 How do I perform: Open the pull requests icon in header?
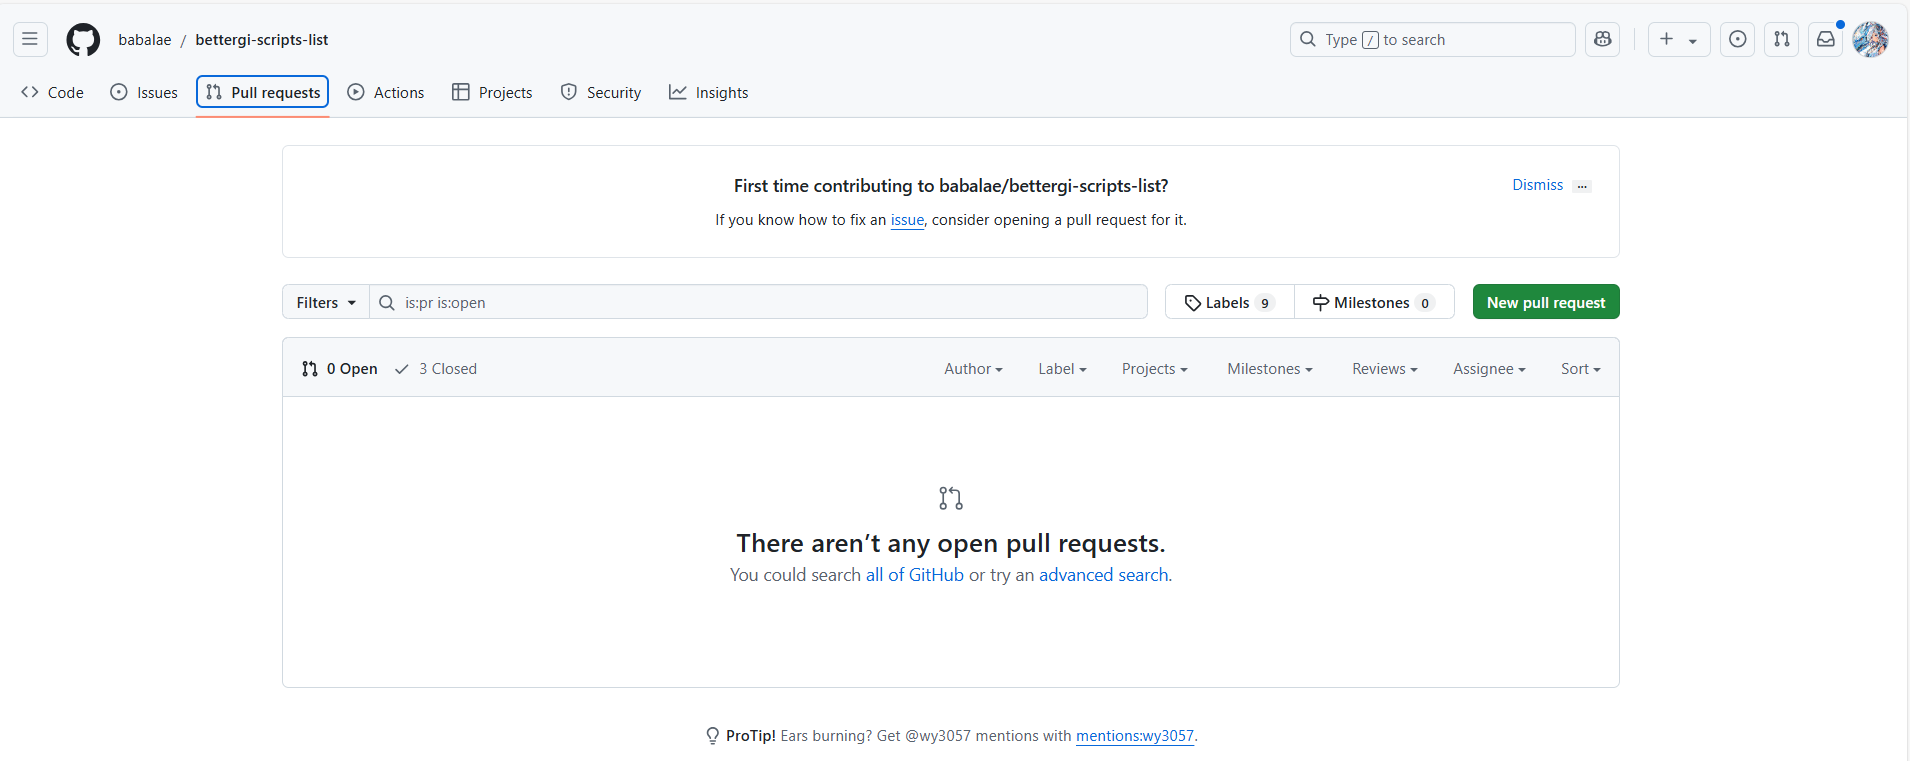tap(1782, 40)
